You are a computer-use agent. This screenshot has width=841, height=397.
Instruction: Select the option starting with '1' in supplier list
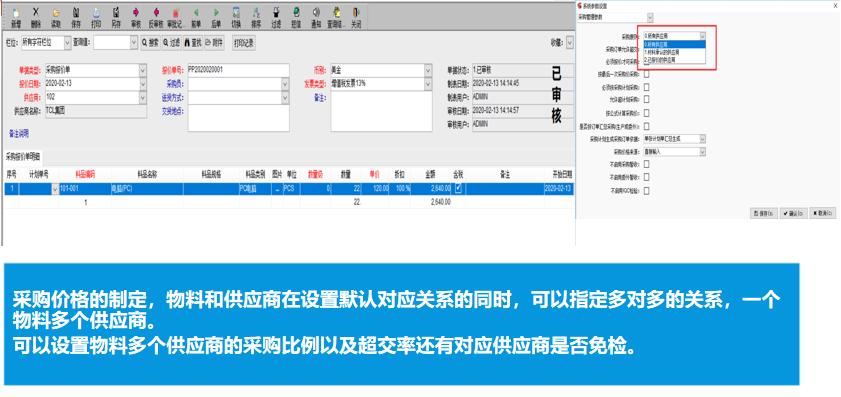point(674,51)
